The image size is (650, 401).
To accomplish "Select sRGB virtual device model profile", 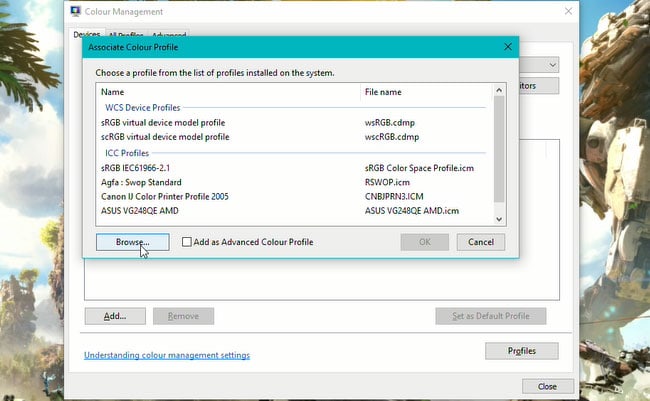I will 163,123.
